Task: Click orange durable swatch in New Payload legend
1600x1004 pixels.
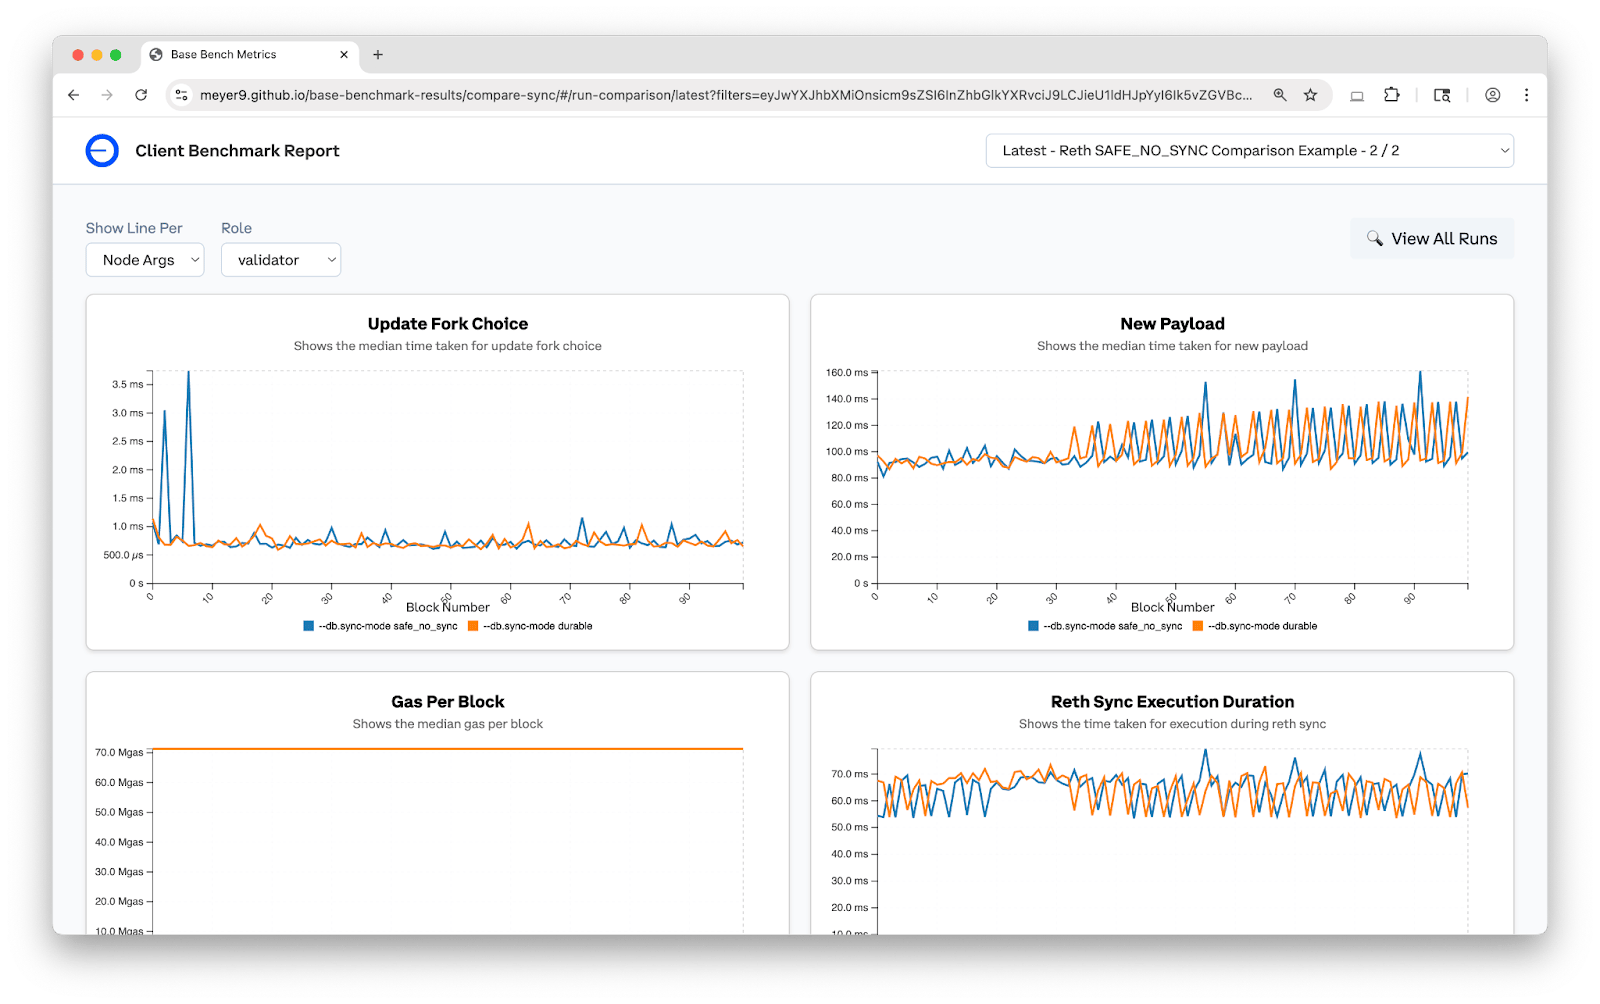Action: pos(1198,626)
